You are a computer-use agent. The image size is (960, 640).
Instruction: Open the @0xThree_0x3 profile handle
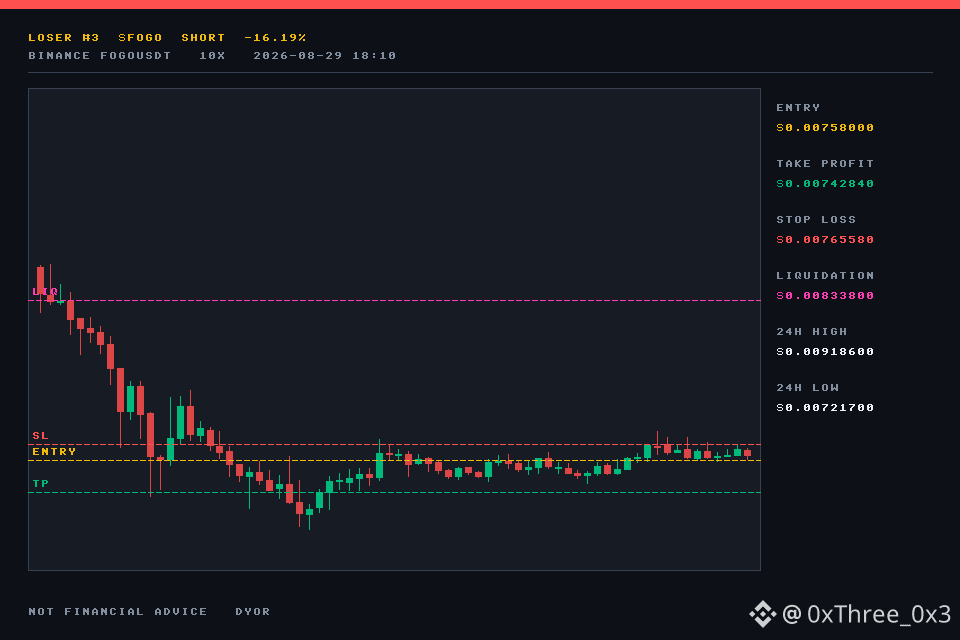[866, 614]
